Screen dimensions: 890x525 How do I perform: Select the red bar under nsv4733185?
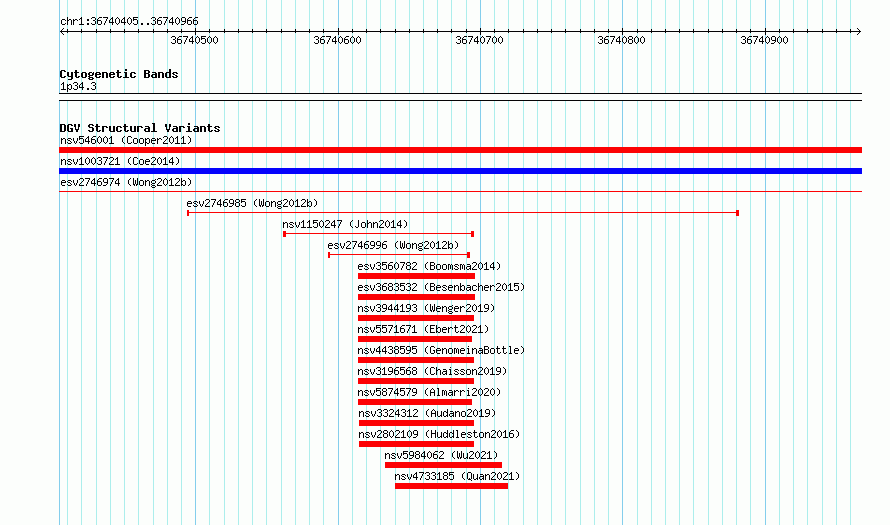451,486
